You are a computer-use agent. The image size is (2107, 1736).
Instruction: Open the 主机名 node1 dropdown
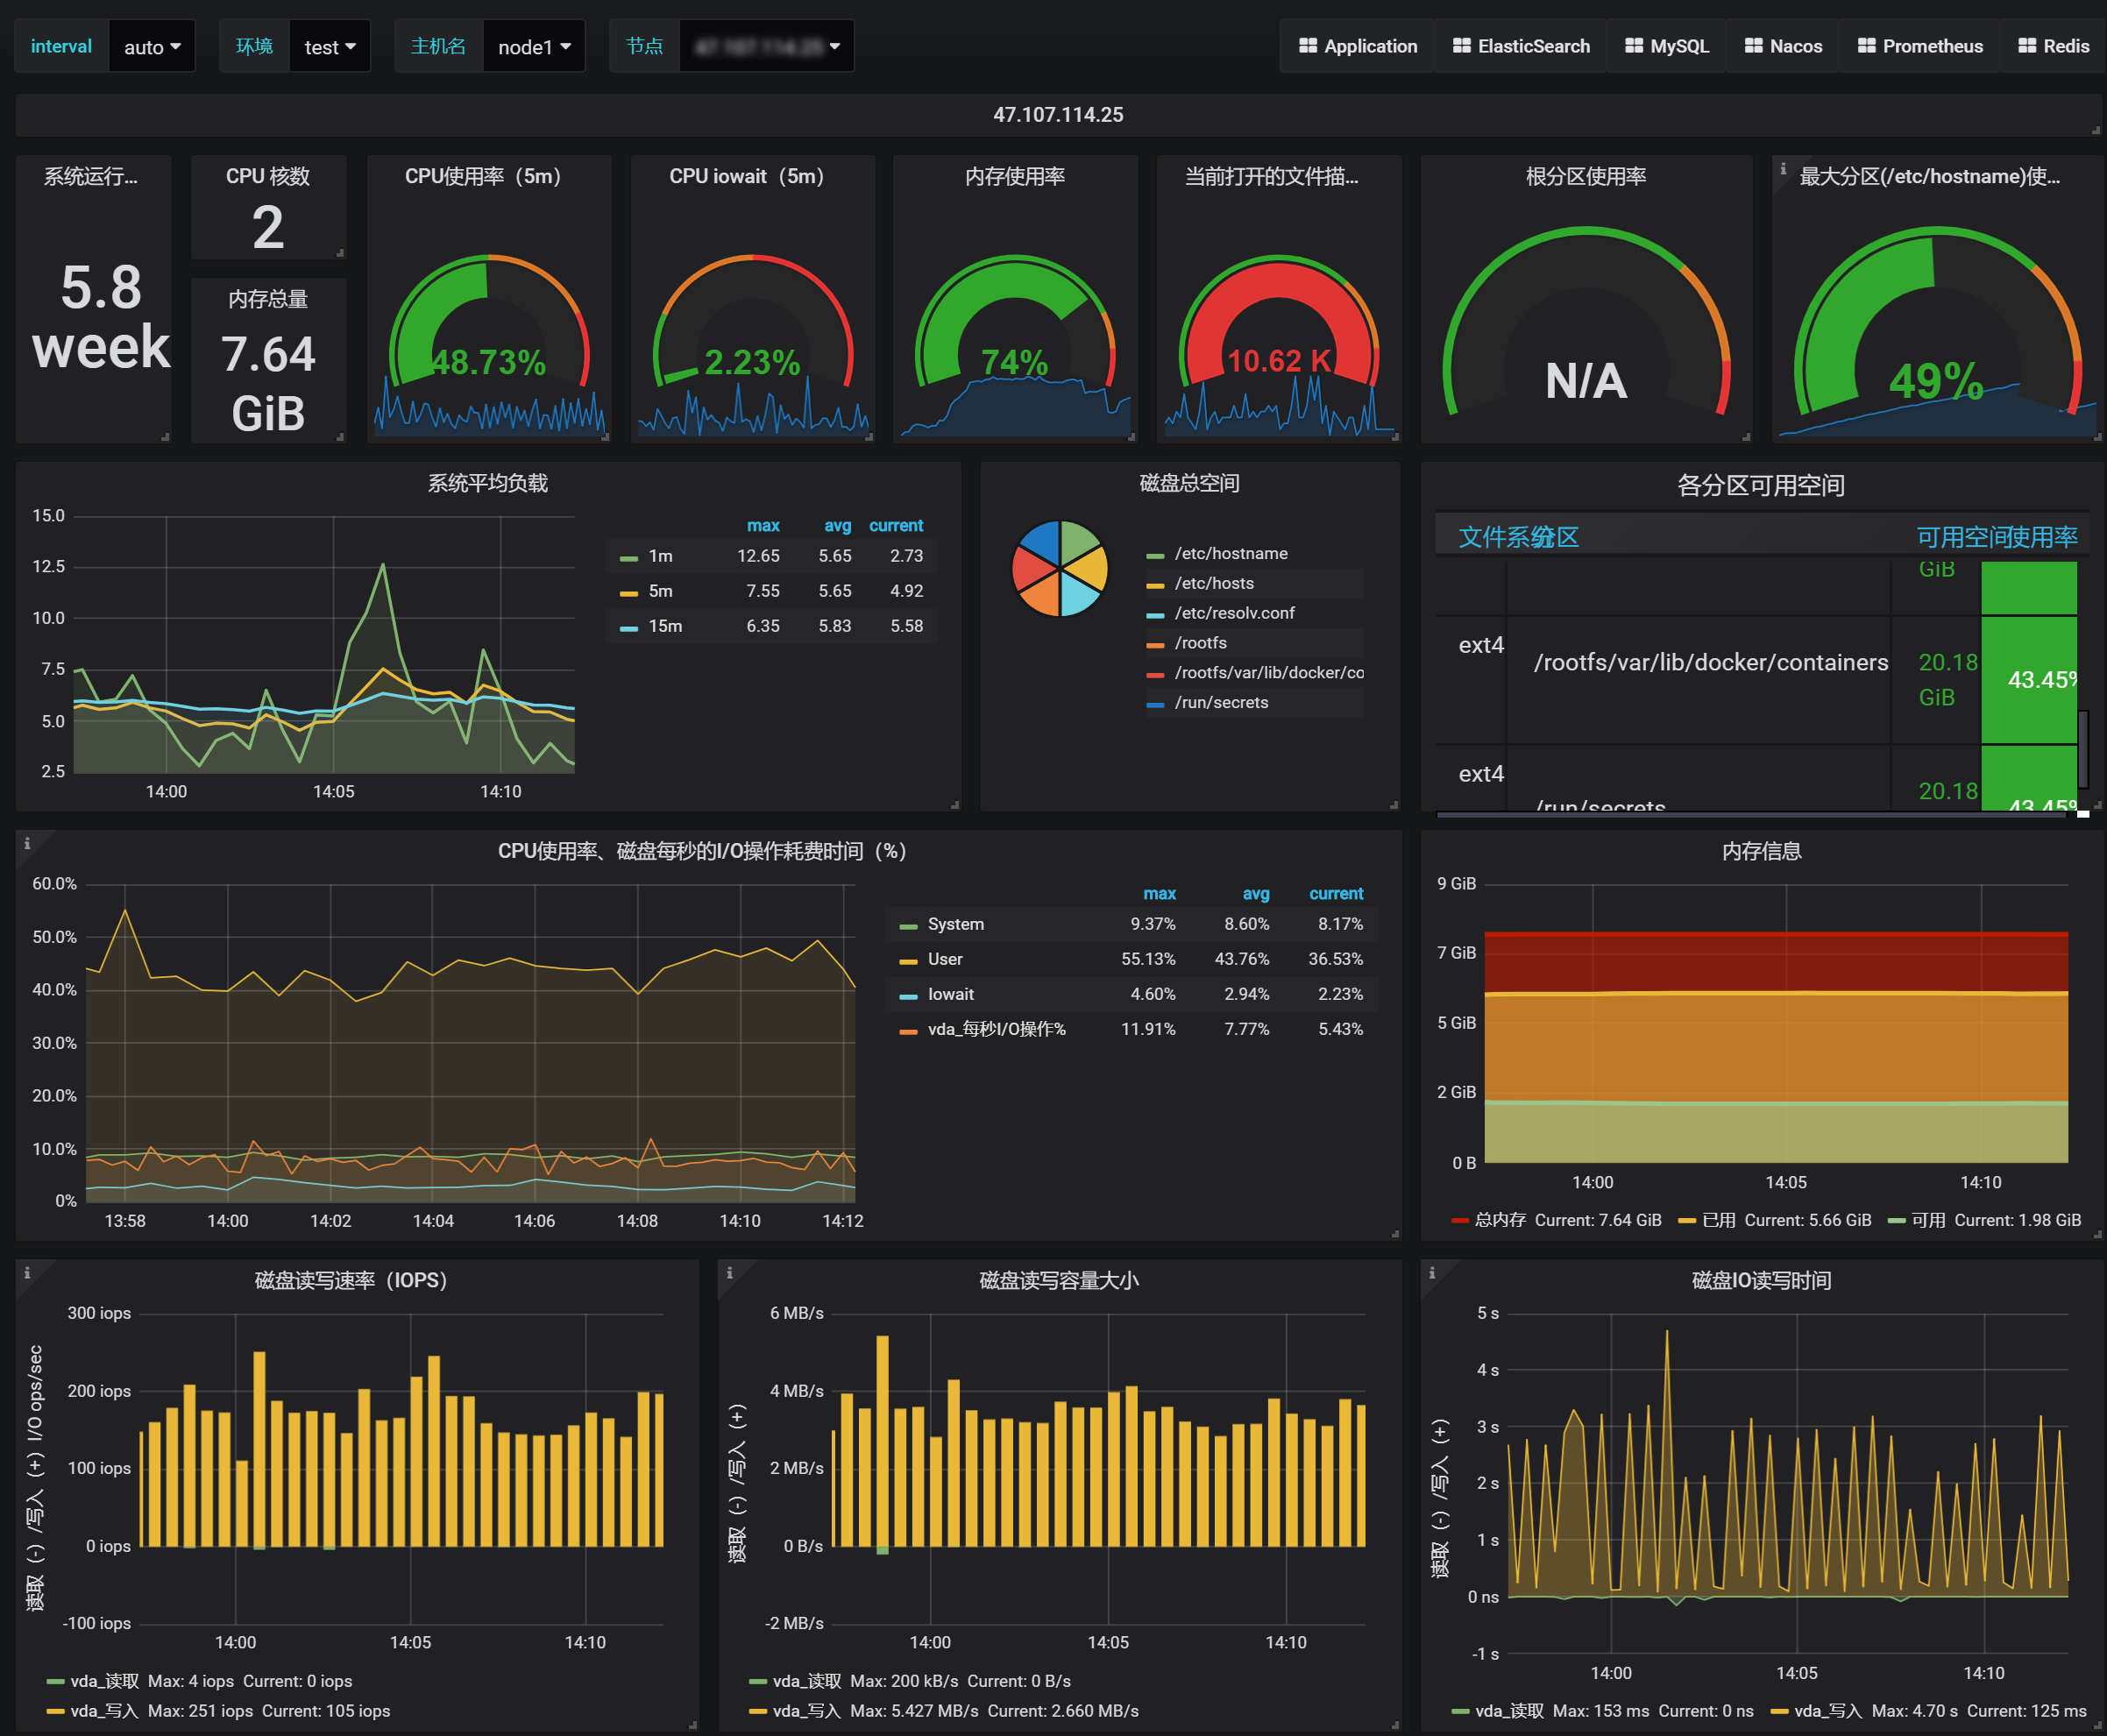tap(534, 47)
